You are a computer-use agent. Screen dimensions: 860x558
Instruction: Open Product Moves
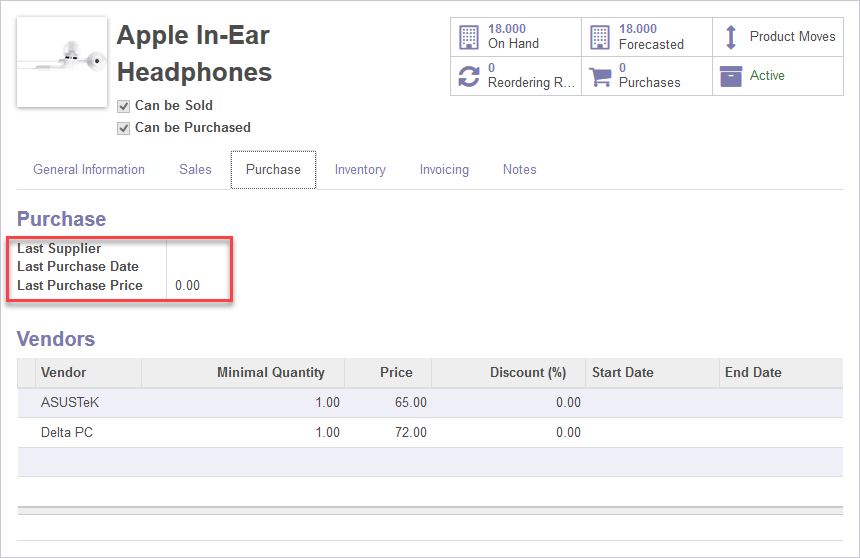click(778, 37)
